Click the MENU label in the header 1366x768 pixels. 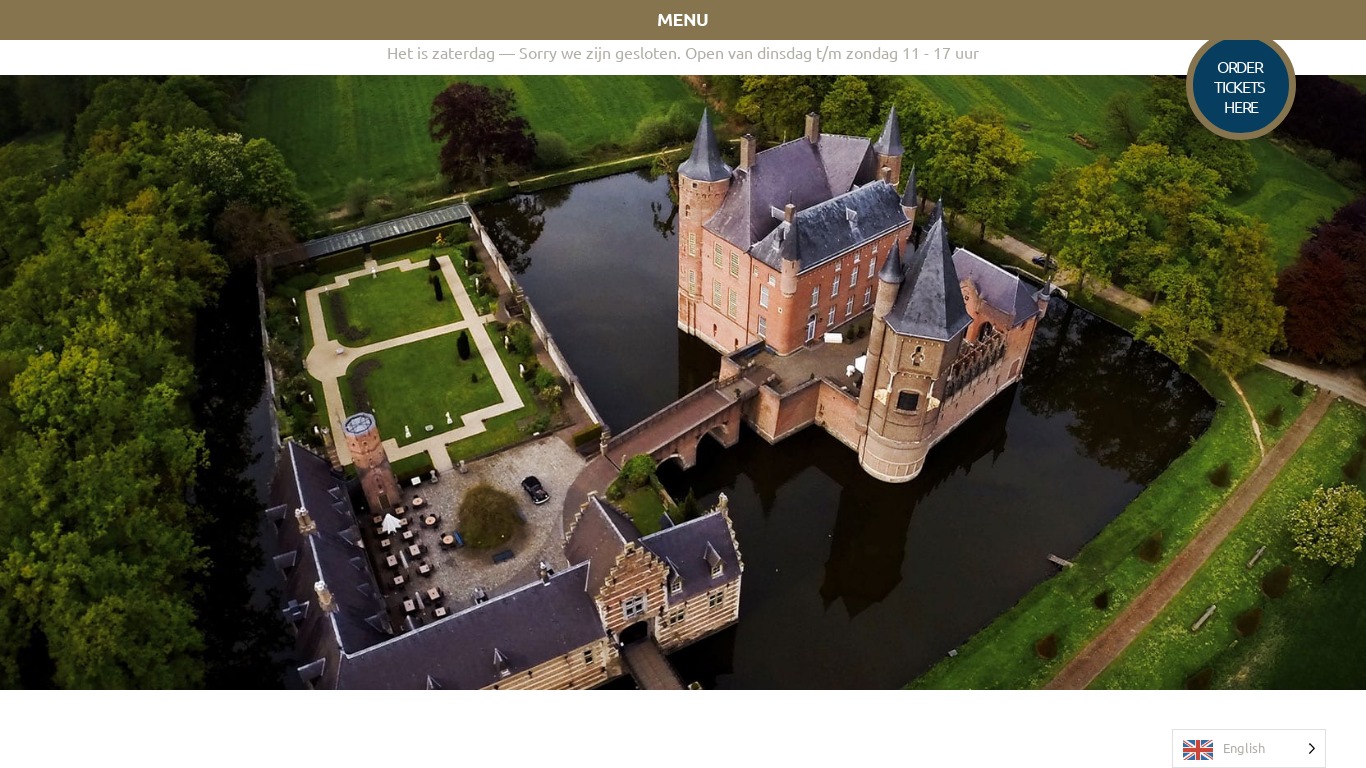point(683,20)
